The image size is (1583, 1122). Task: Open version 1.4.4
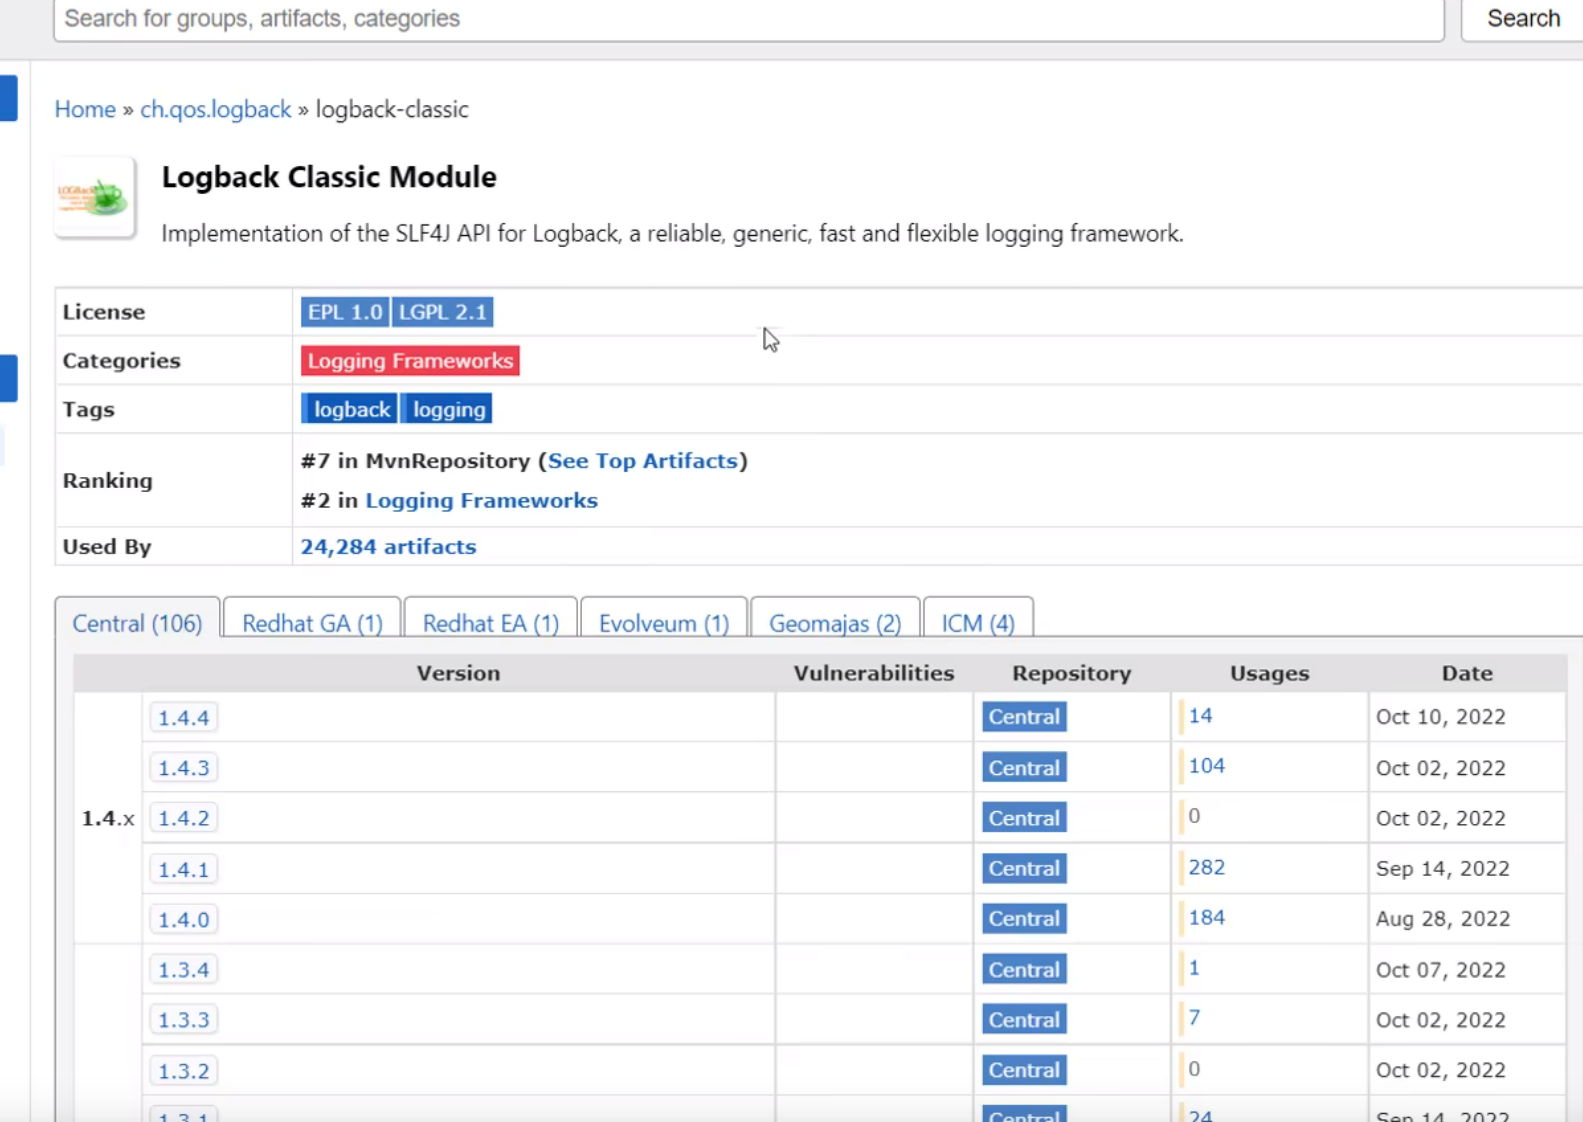pos(183,718)
